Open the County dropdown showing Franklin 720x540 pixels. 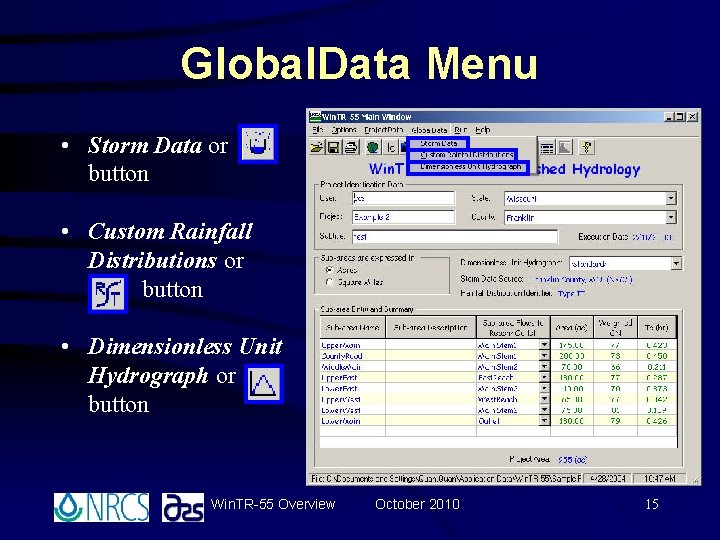[671, 217]
